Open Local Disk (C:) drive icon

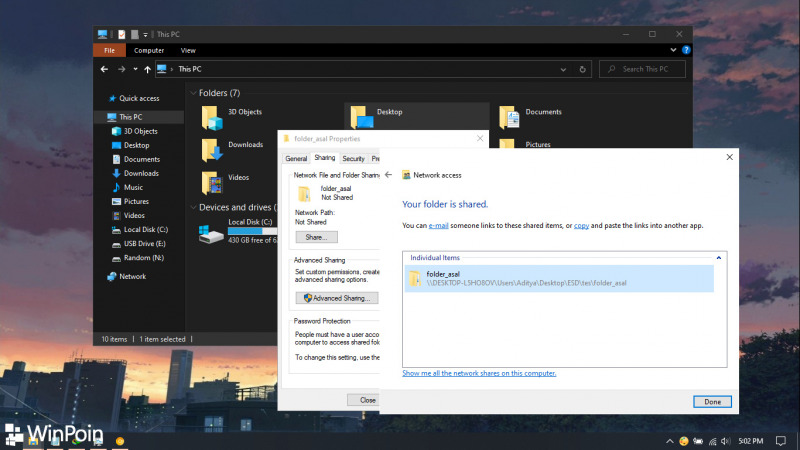pyautogui.click(x=211, y=234)
